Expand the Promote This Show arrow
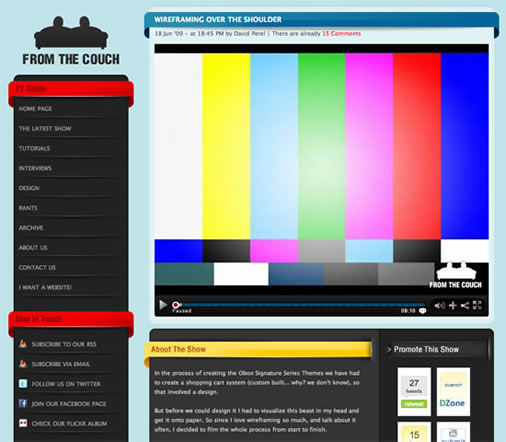This screenshot has width=506, height=442. 389,349
